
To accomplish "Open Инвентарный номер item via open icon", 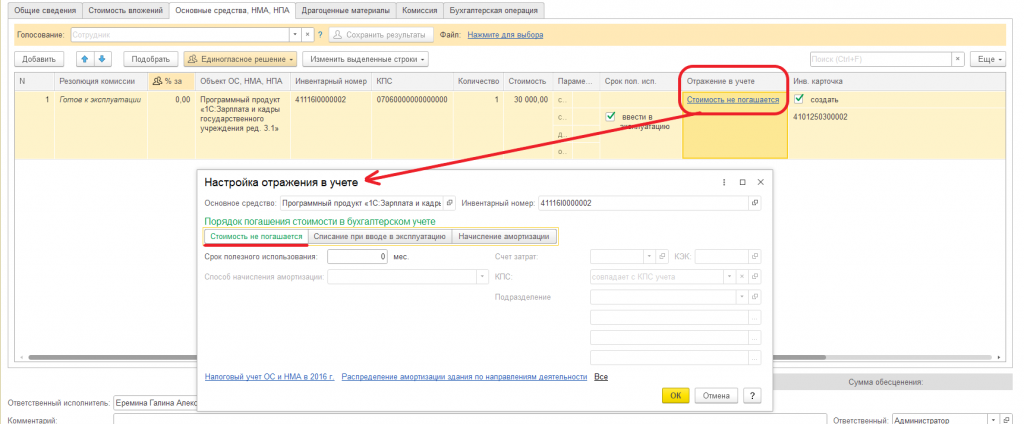I will pos(755,203).
